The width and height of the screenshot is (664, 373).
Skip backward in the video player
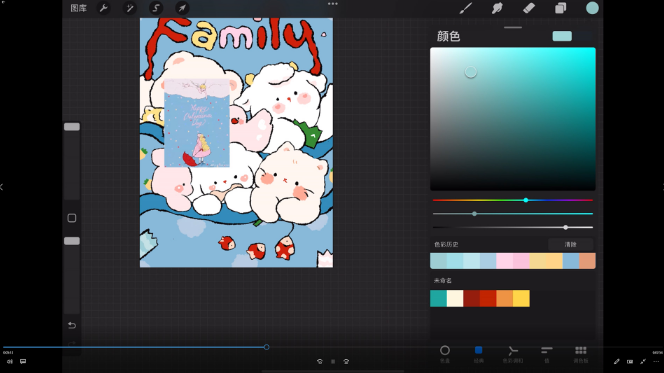pyautogui.click(x=320, y=362)
